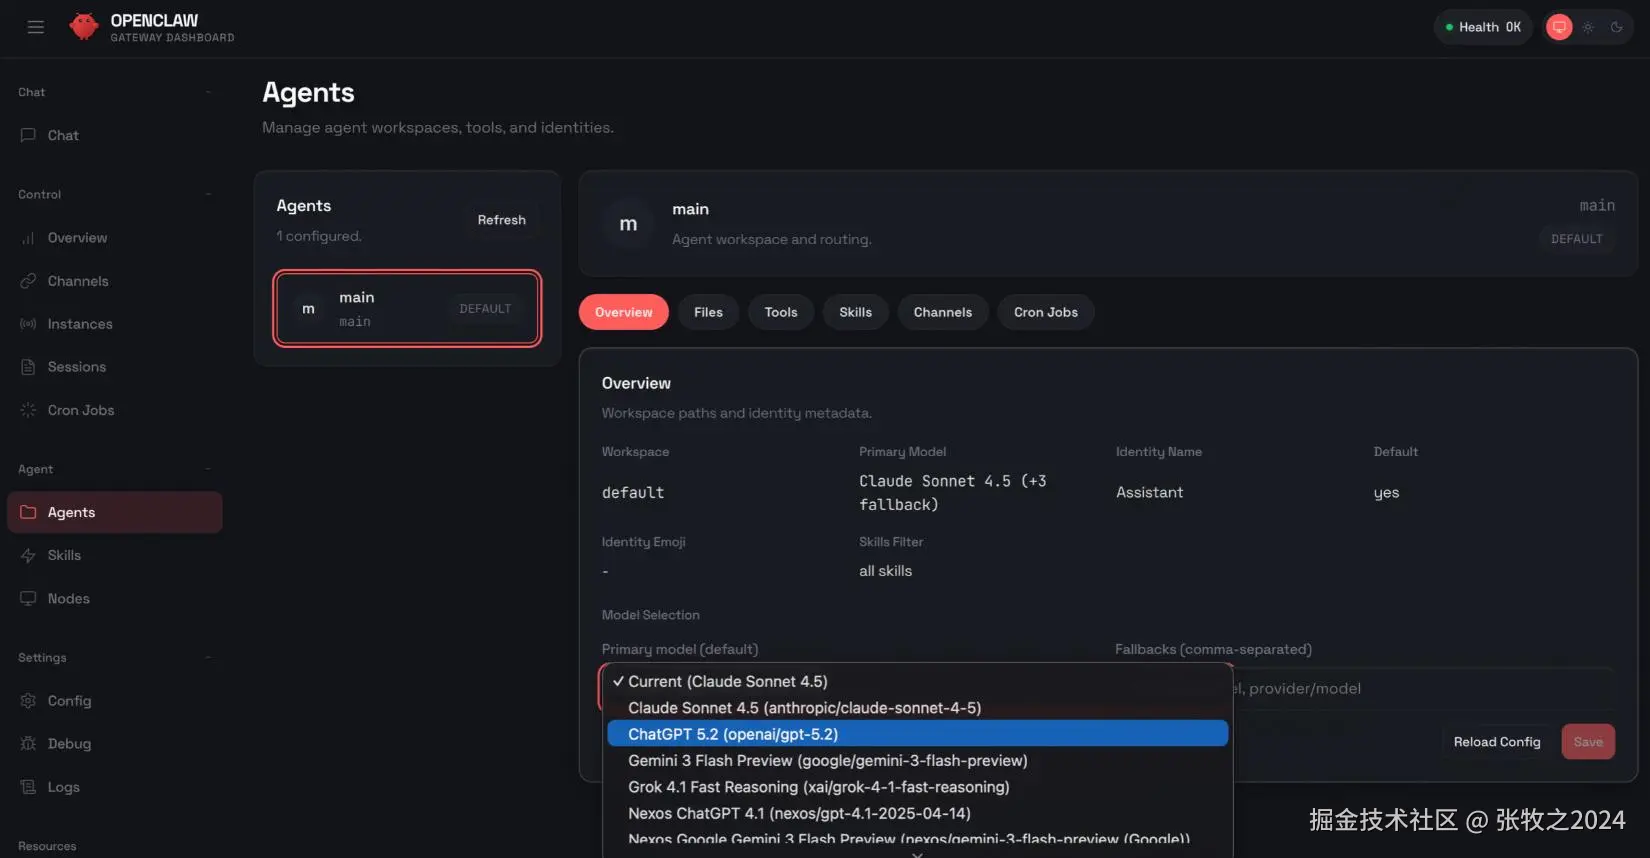
Task: Switch to light theme sun icon
Action: (1588, 27)
